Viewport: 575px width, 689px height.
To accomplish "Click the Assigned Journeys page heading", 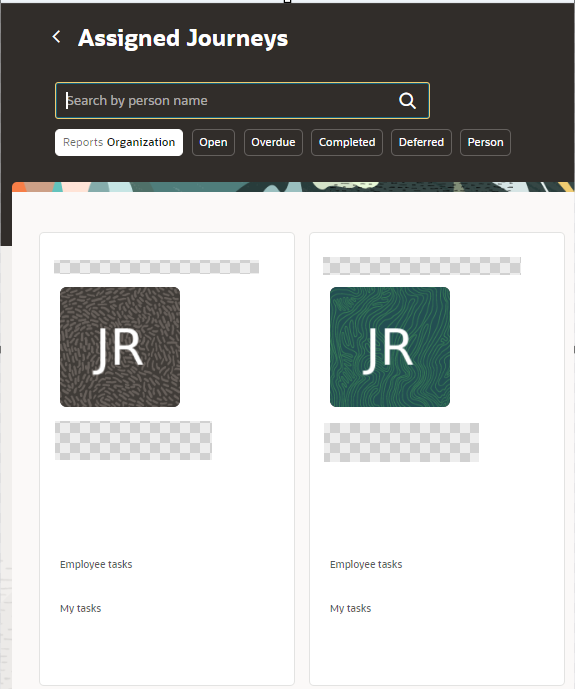I will pyautogui.click(x=183, y=38).
